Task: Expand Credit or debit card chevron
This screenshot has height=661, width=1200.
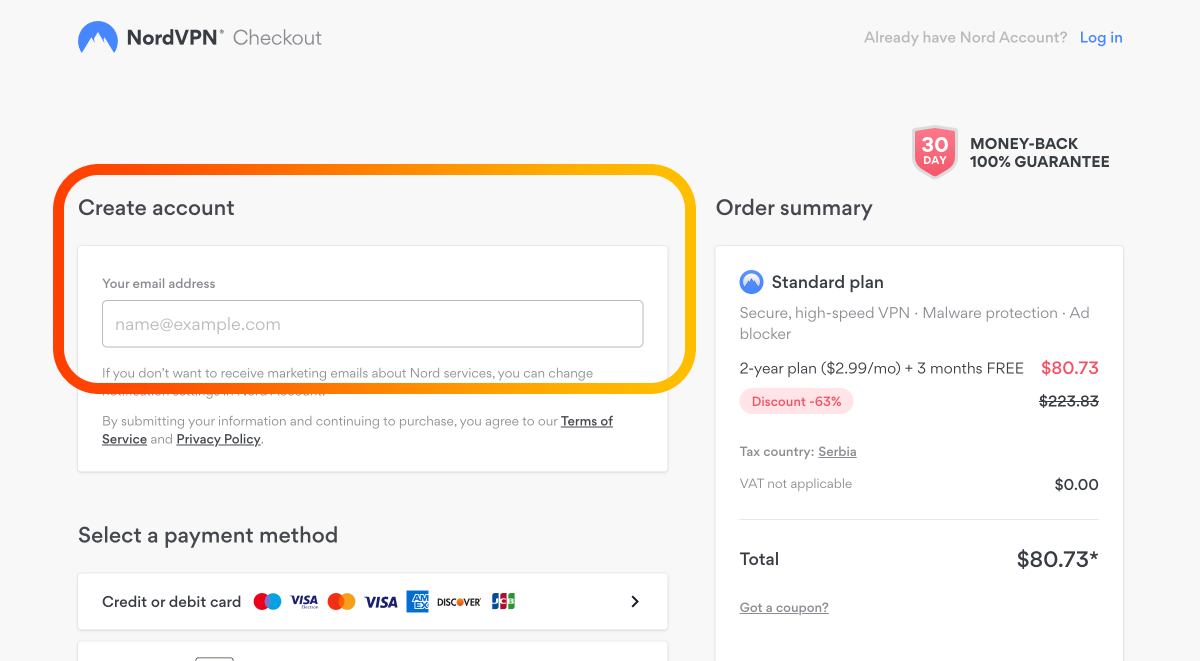Action: pos(635,602)
